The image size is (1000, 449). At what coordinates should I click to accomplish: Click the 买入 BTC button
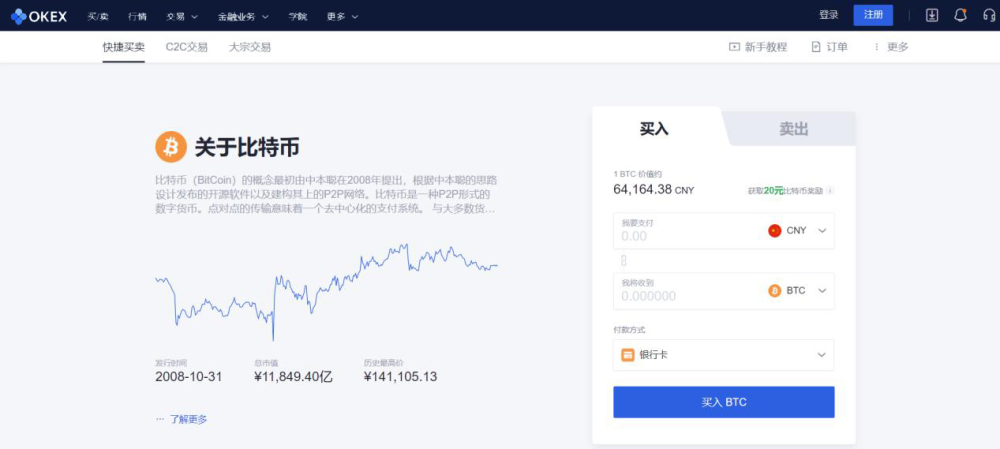tap(724, 402)
